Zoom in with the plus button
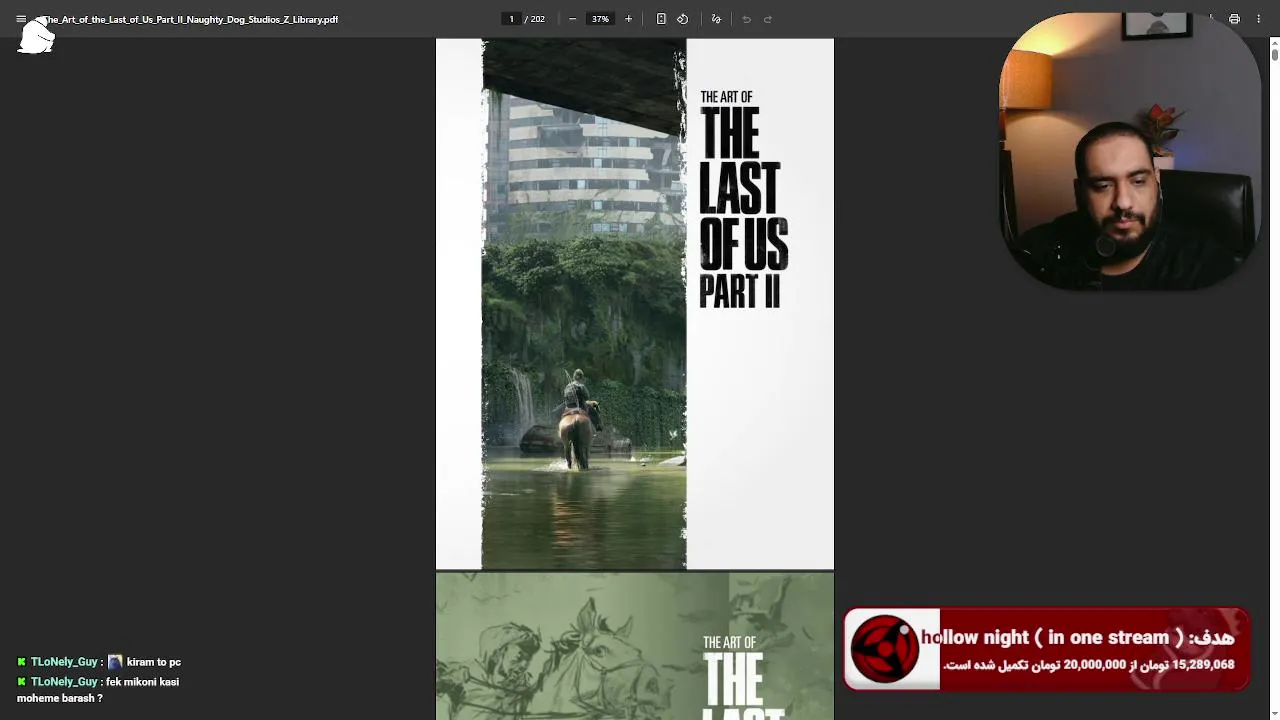Image resolution: width=1280 pixels, height=720 pixels. click(x=628, y=19)
